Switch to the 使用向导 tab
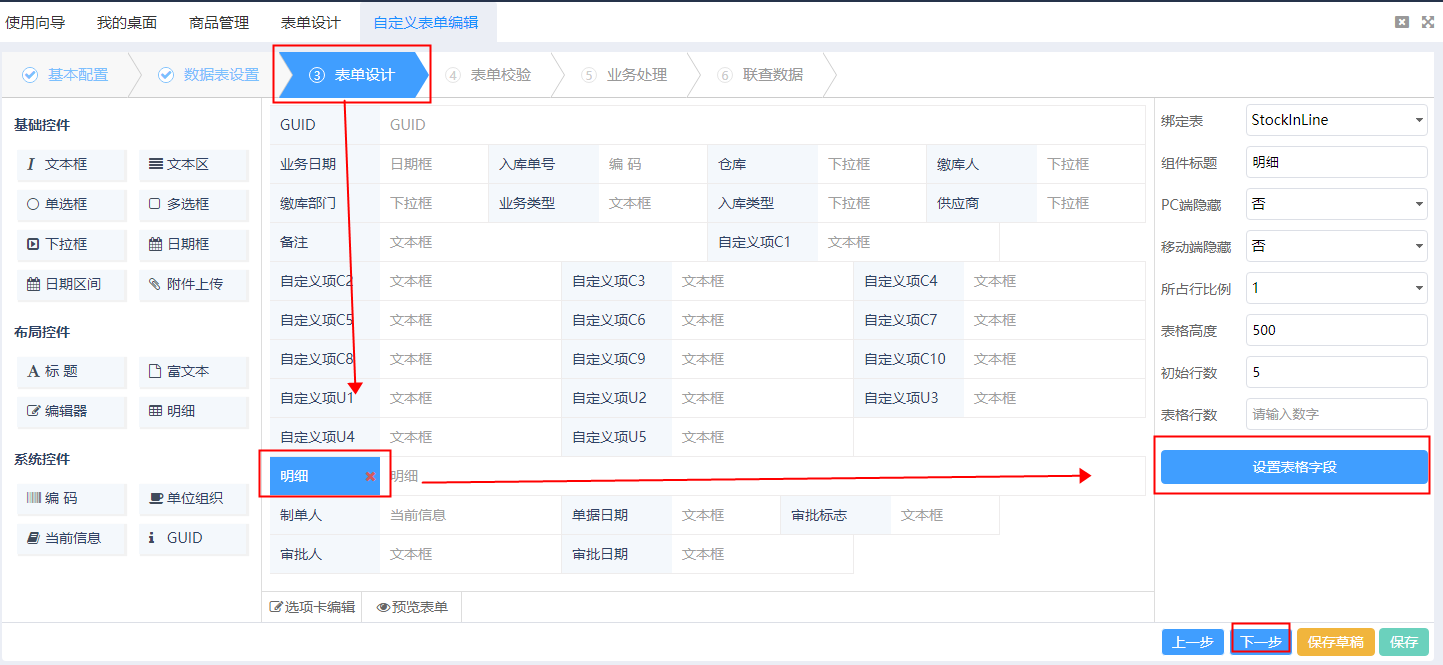Screen dimensions: 1443x665 [x=35, y=22]
